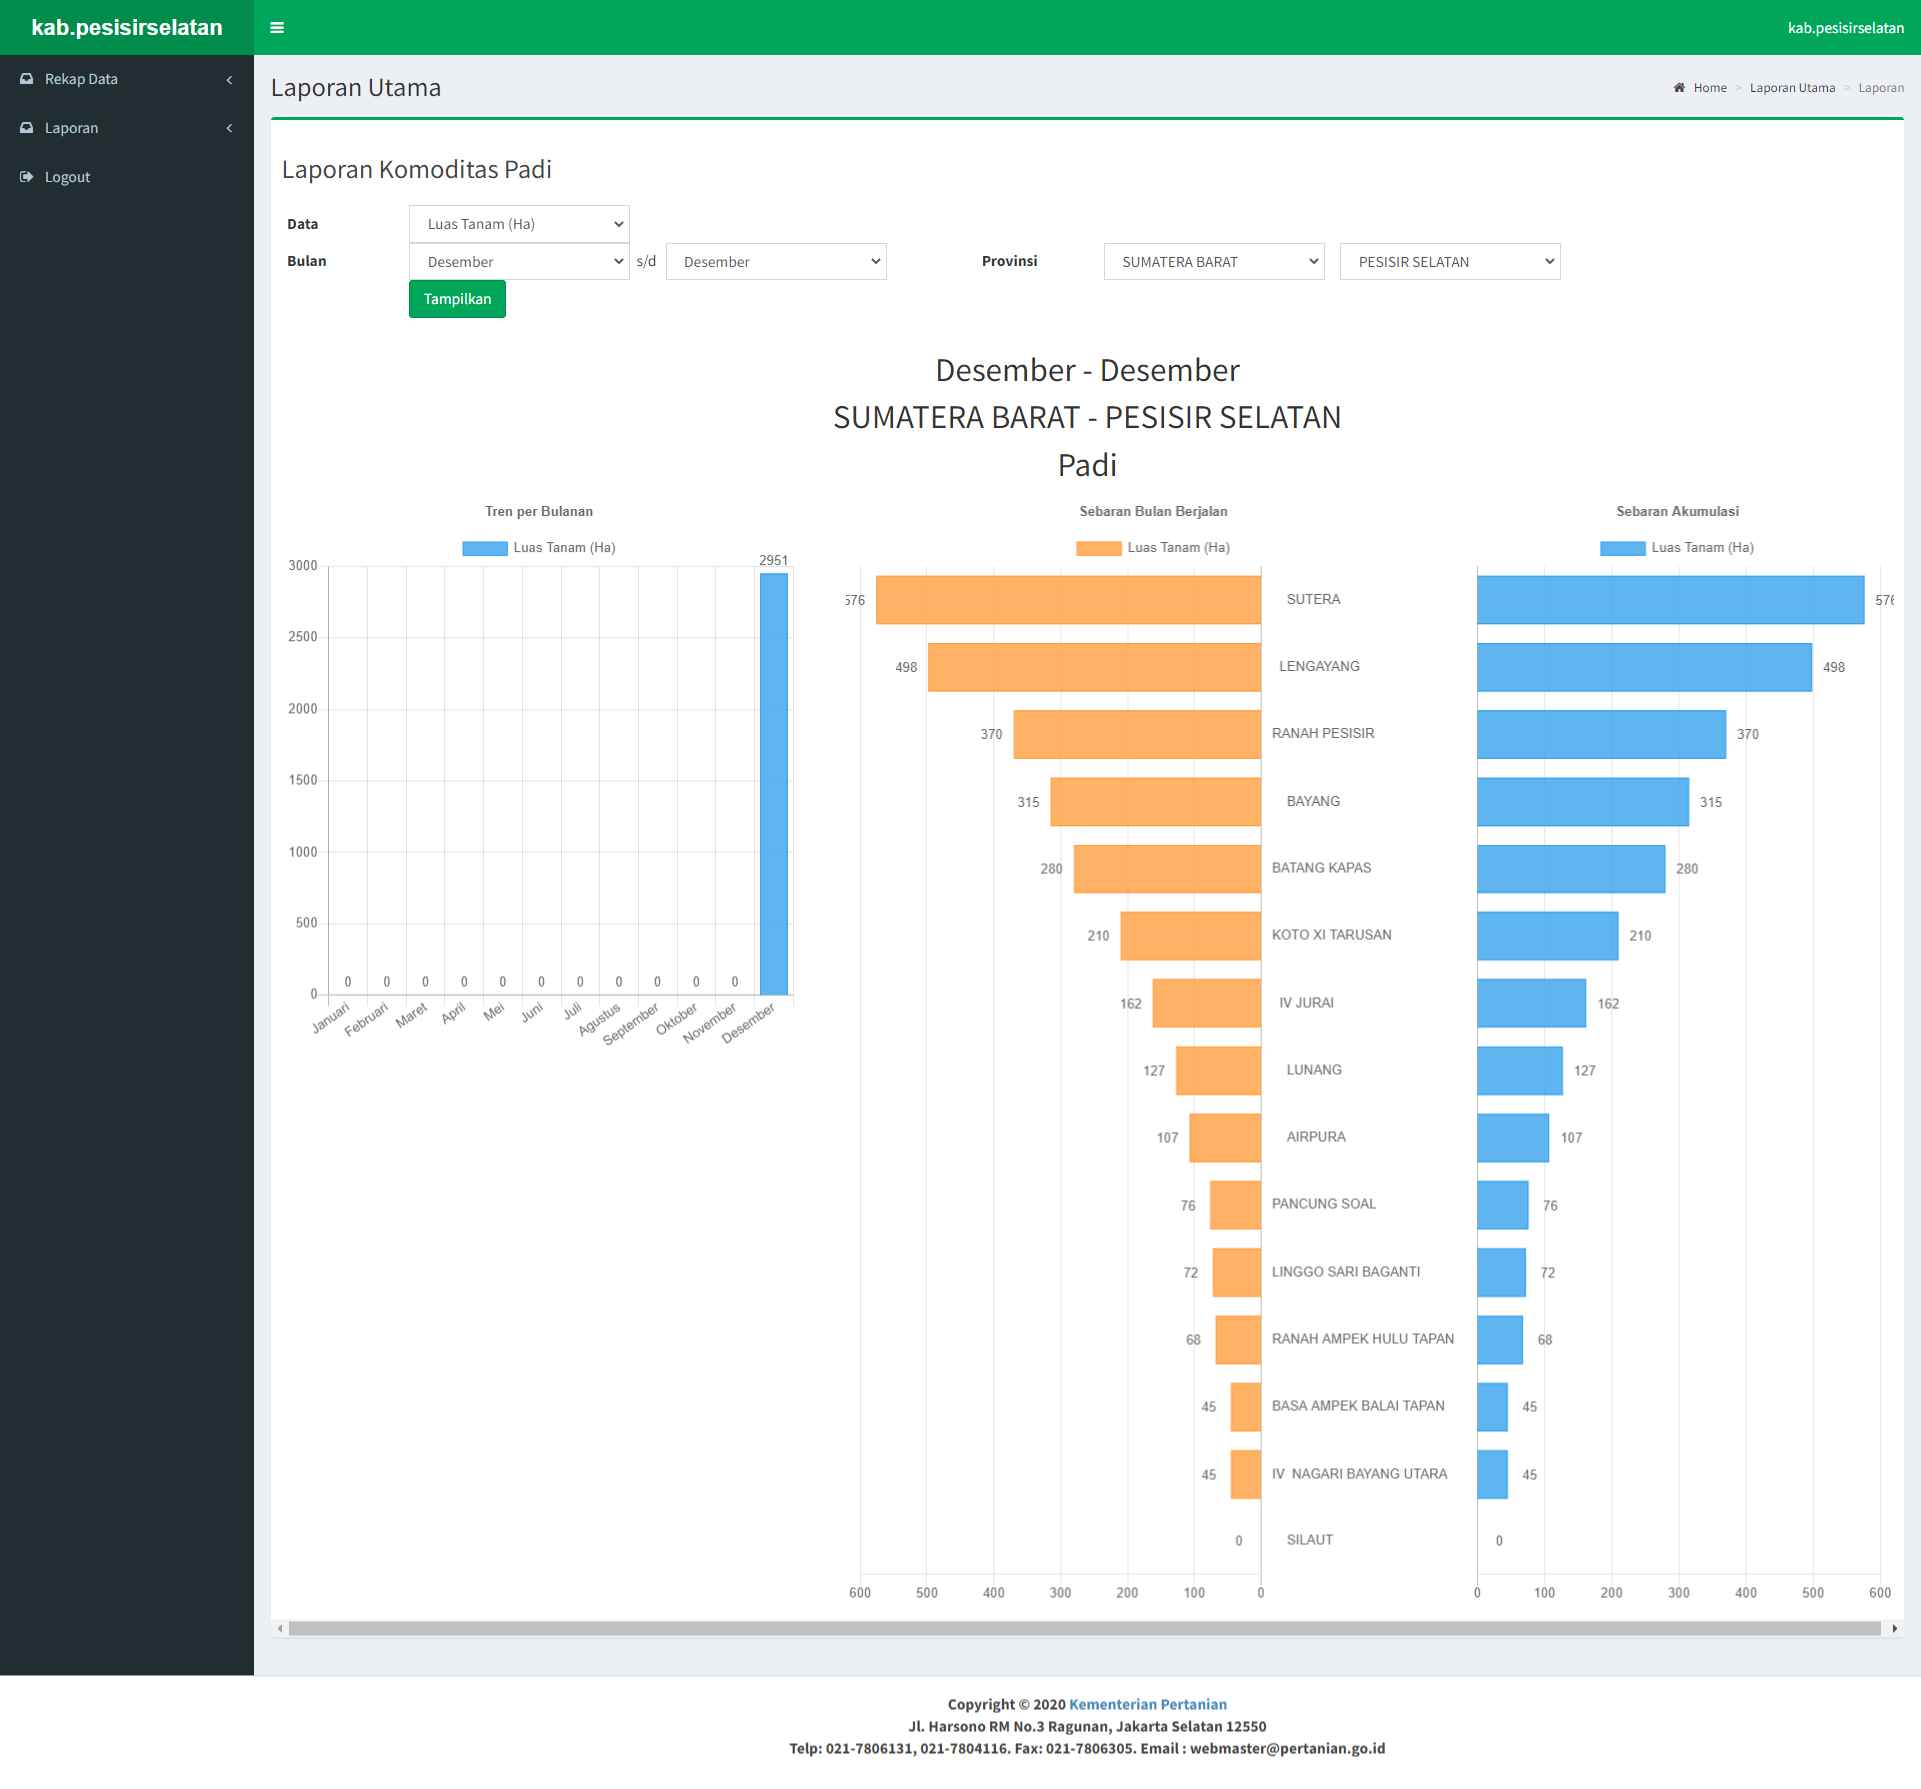Click the horizontal scrollbar track
Image resolution: width=1921 pixels, height=1789 pixels.
1085,1628
